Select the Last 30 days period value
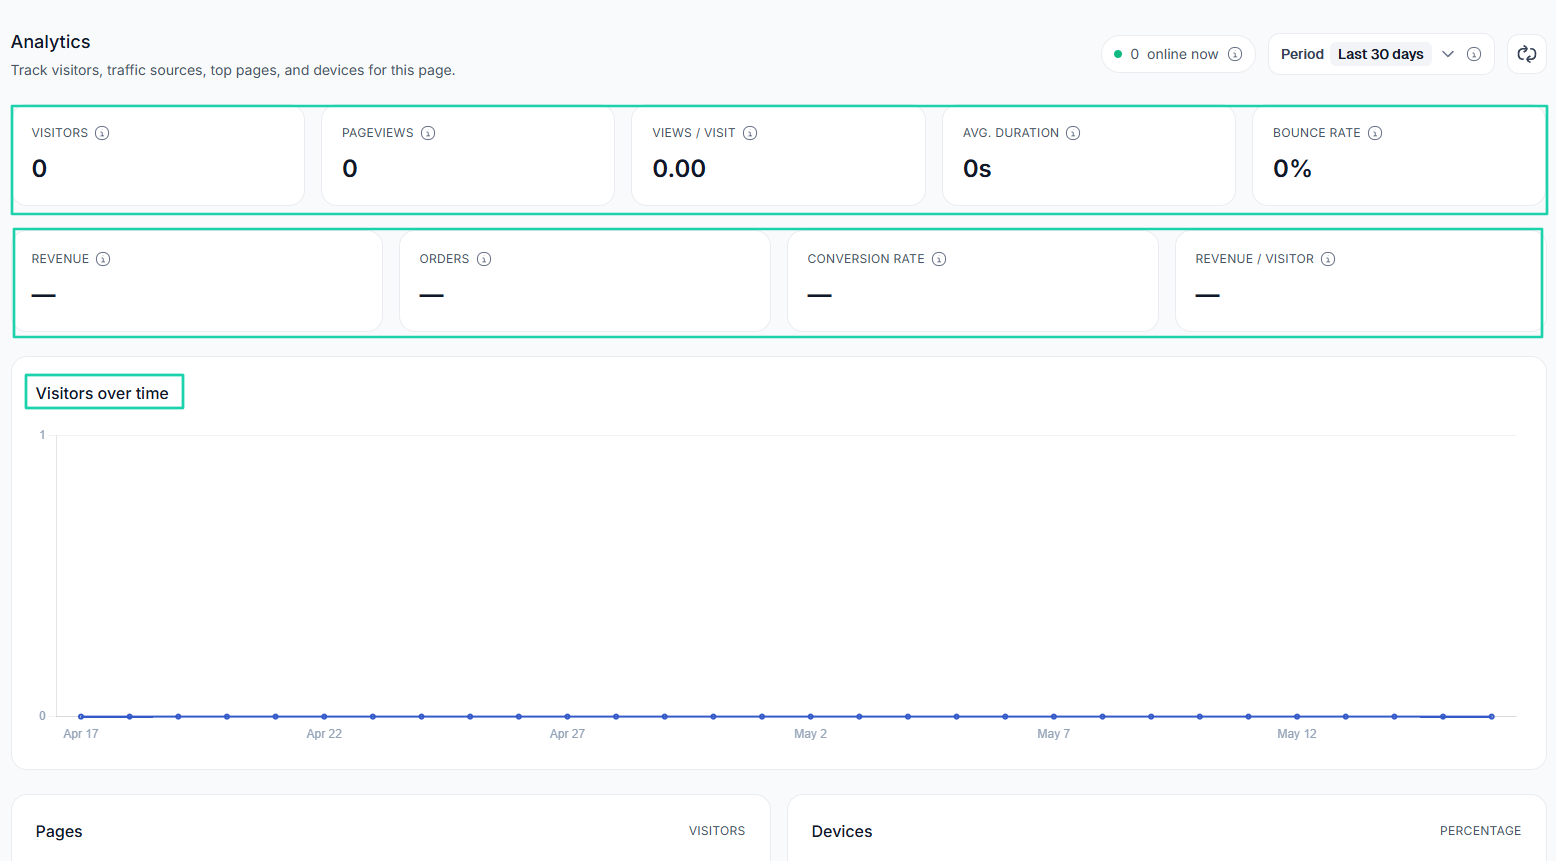 tap(1381, 54)
